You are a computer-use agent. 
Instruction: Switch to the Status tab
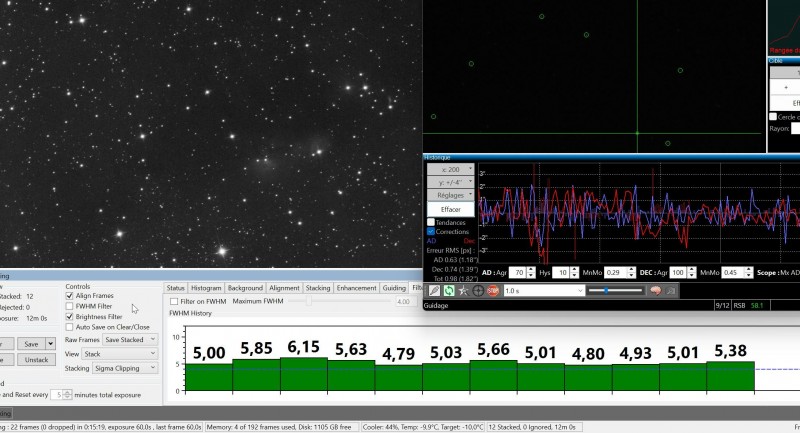pos(176,288)
